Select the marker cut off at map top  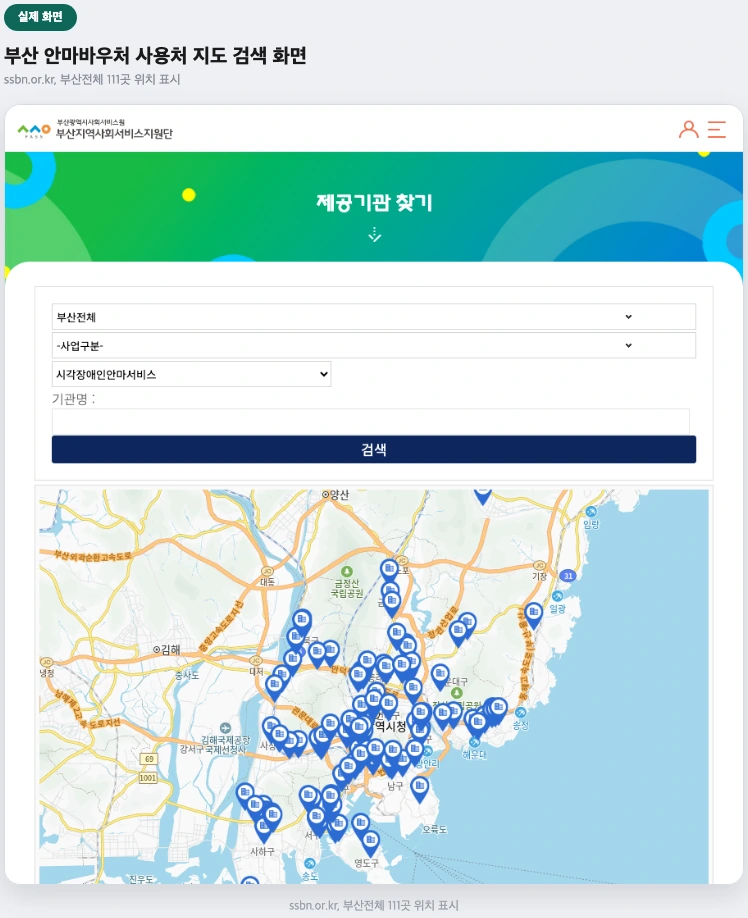pos(482,495)
